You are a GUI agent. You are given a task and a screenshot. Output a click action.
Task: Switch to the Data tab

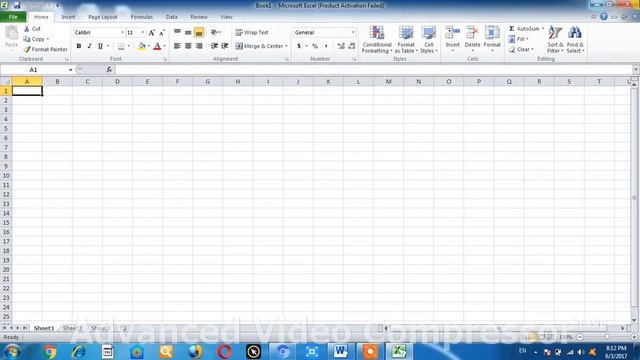(x=171, y=17)
